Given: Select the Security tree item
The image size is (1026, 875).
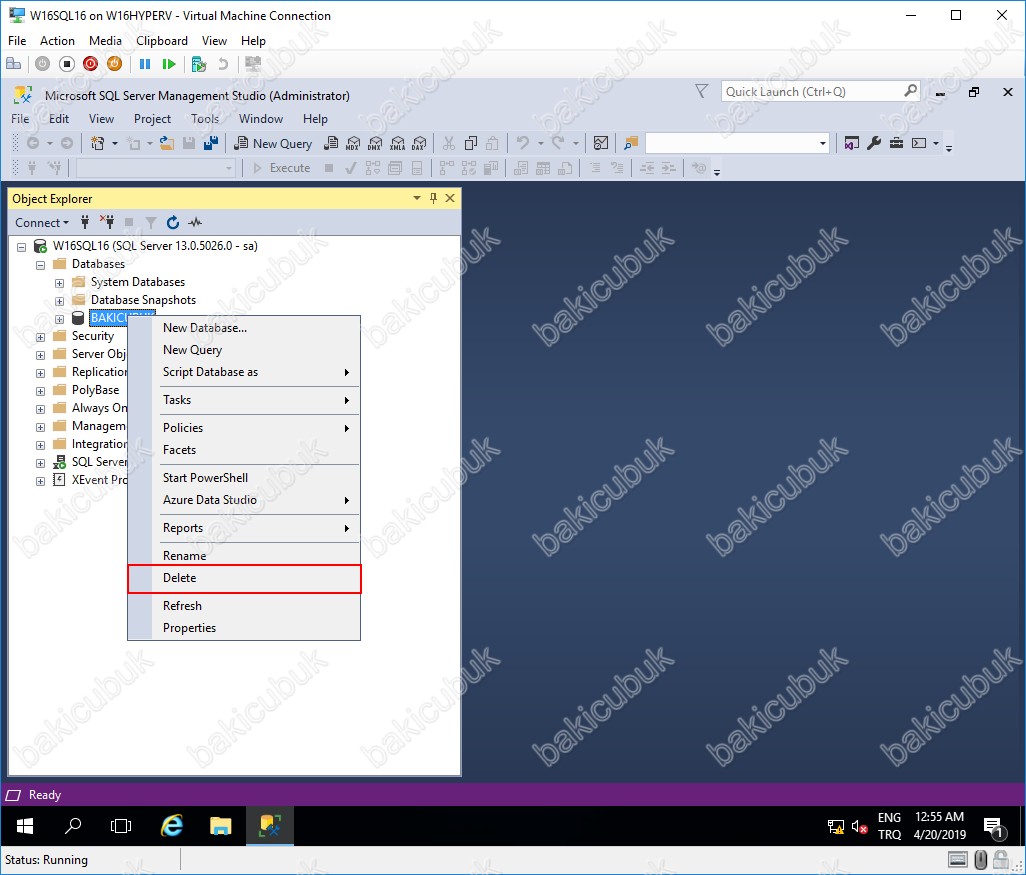Looking at the screenshot, I should click(93, 336).
